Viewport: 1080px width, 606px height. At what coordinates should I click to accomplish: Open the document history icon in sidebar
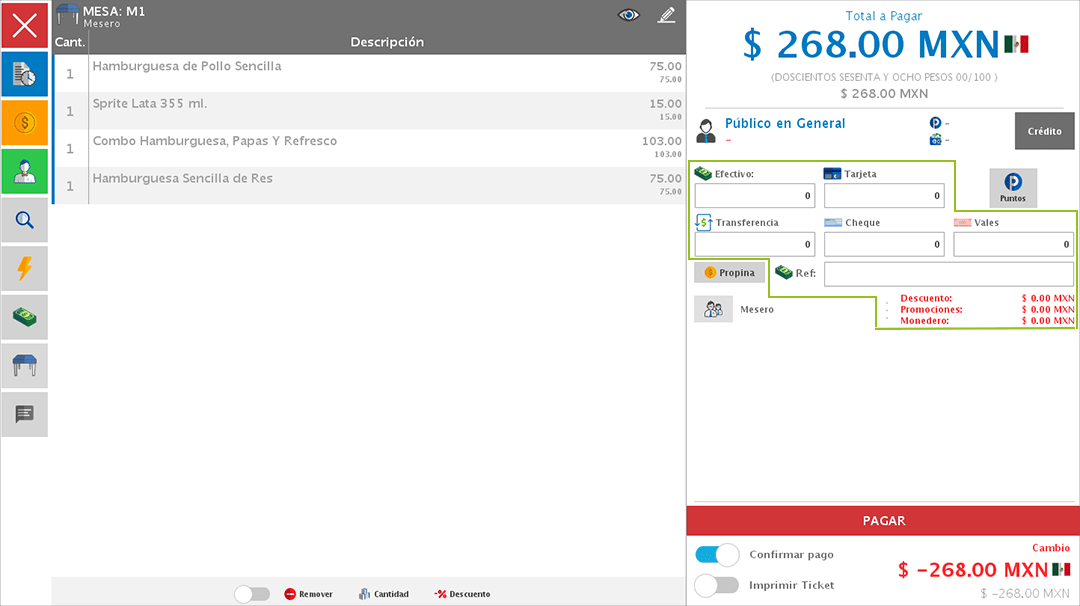[x=25, y=74]
